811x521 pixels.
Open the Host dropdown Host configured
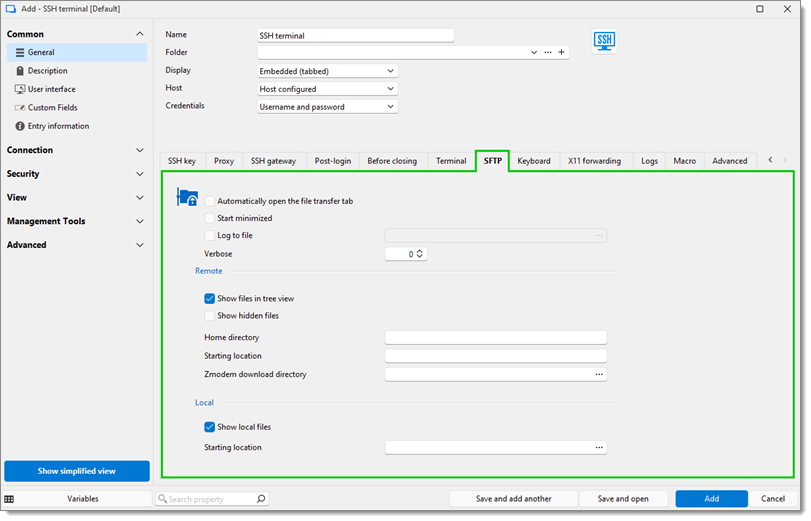[x=327, y=89]
